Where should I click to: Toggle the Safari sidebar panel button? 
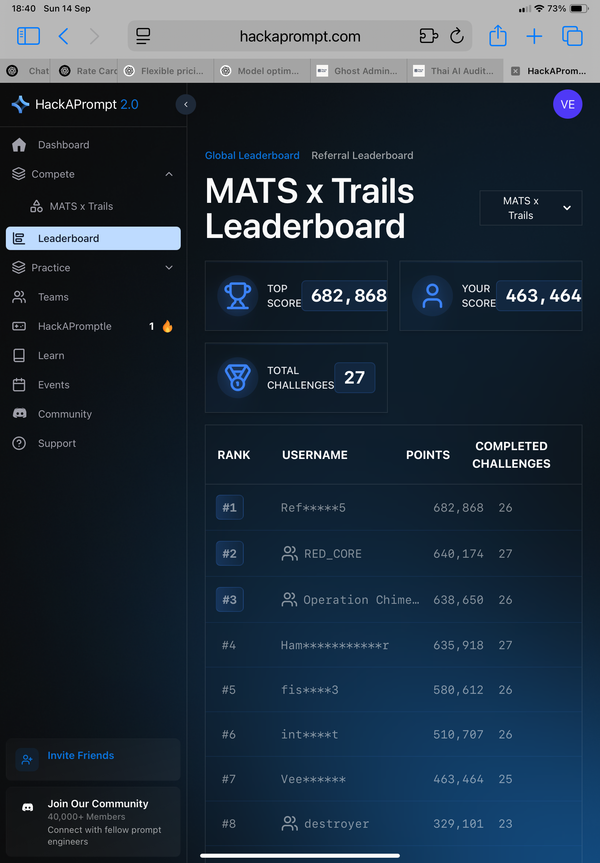[x=28, y=37]
